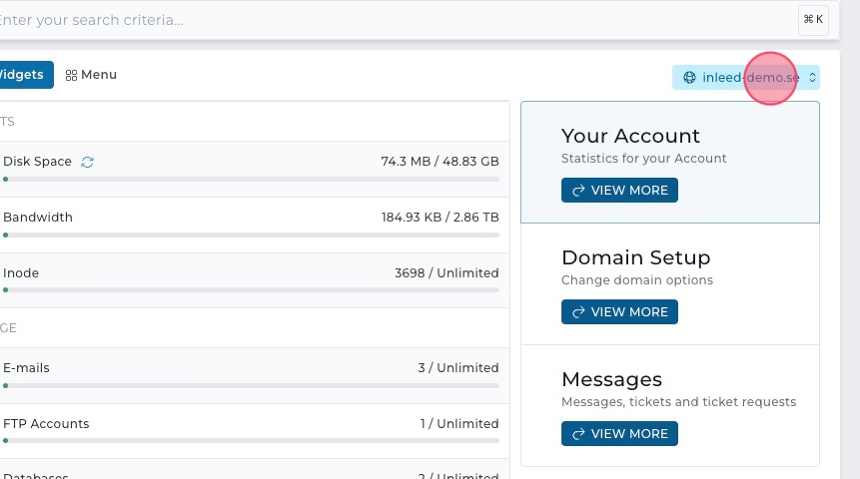Click the Disk Space refresh icon
The height and width of the screenshot is (479, 860).
pyautogui.click(x=88, y=162)
